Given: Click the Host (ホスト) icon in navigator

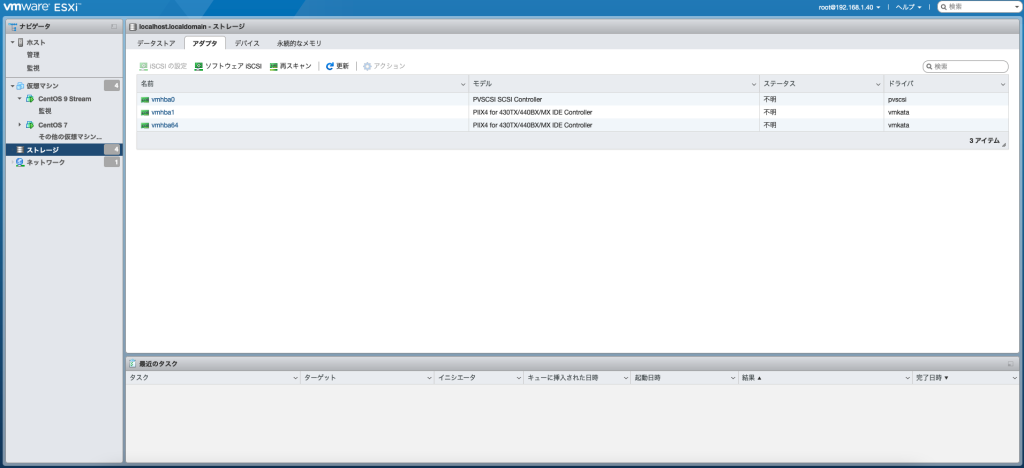Looking at the screenshot, I should 21,42.
